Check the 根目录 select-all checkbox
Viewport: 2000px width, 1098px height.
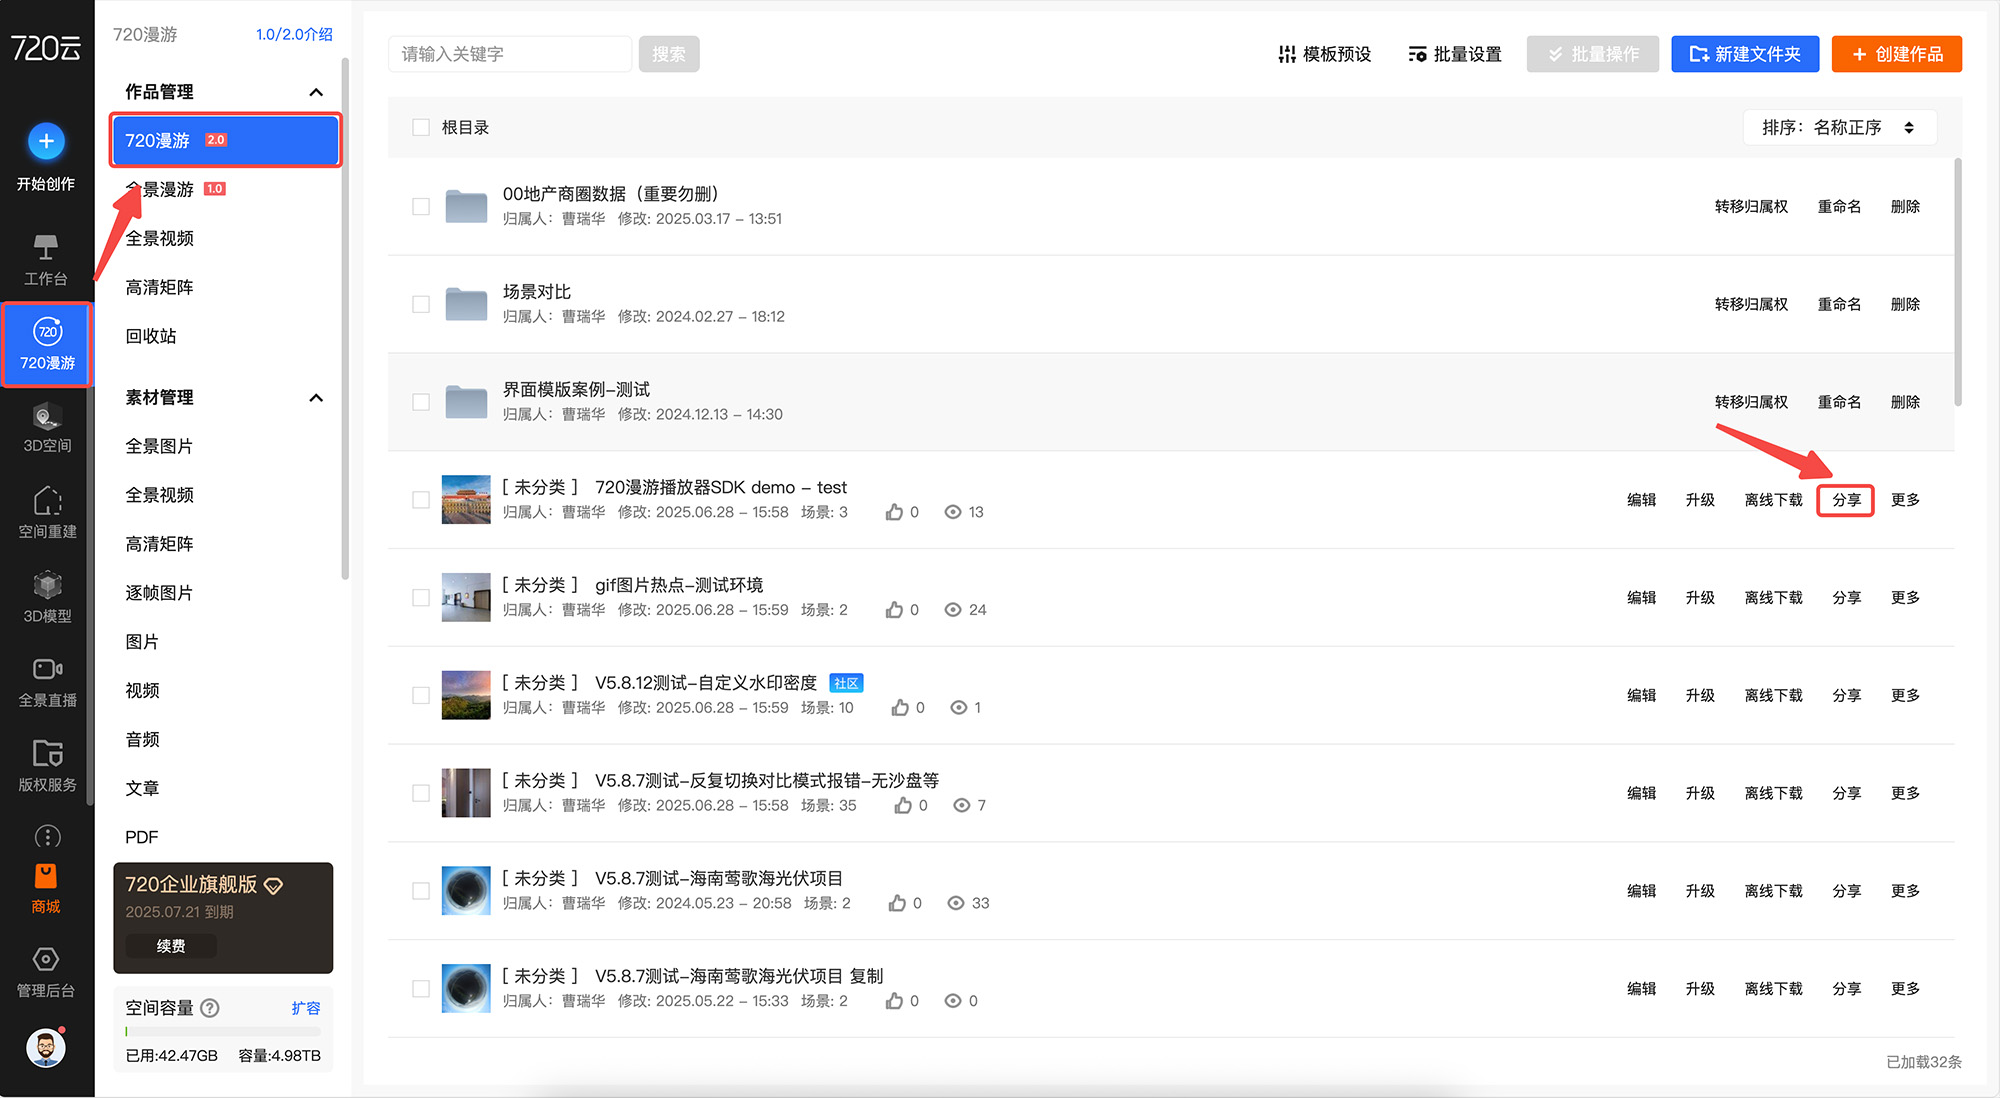click(421, 128)
